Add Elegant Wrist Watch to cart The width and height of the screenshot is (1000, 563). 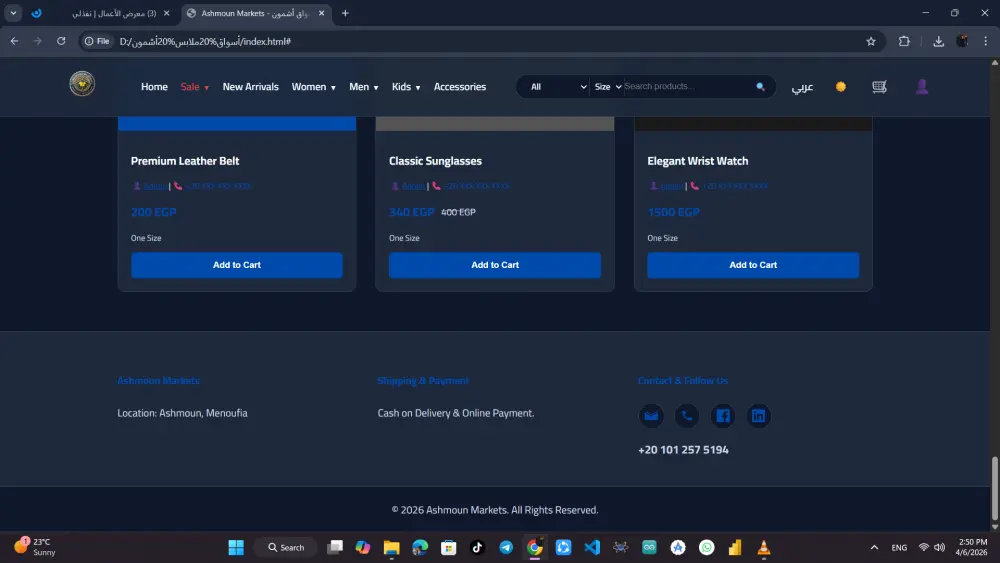pos(753,265)
